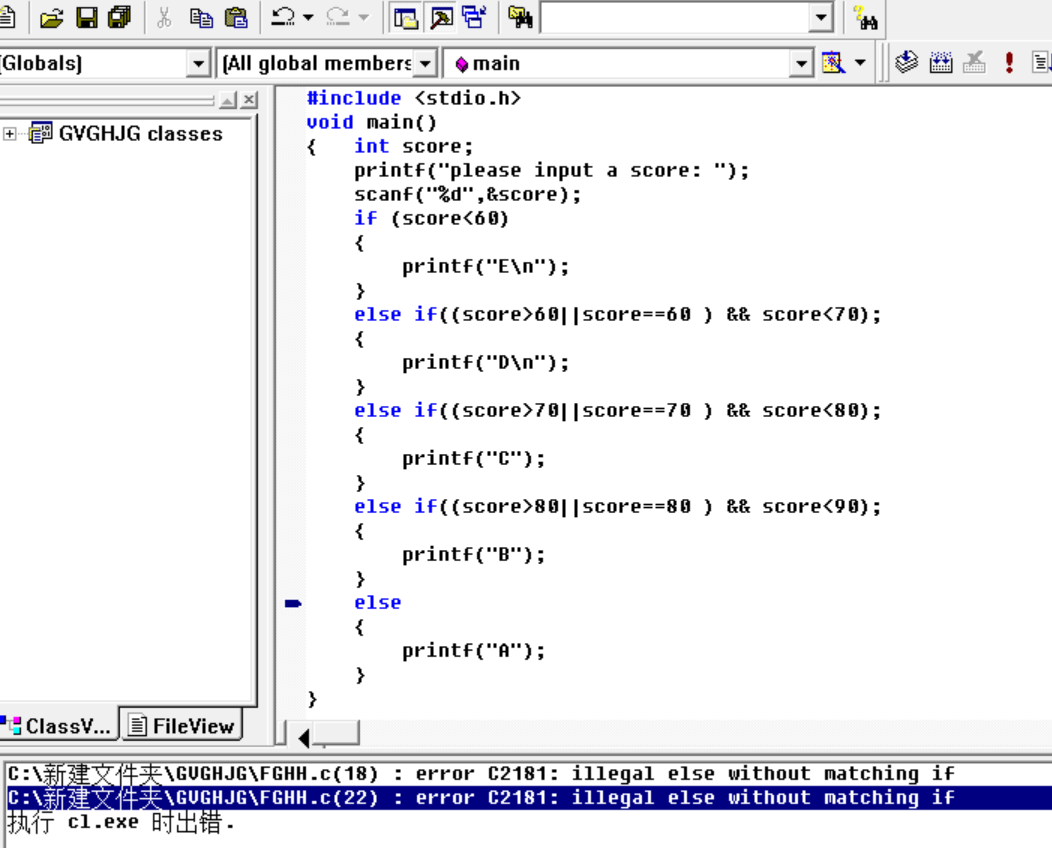Click the editor horizontal scroll thumb
This screenshot has height=848, width=1052.
coord(336,733)
